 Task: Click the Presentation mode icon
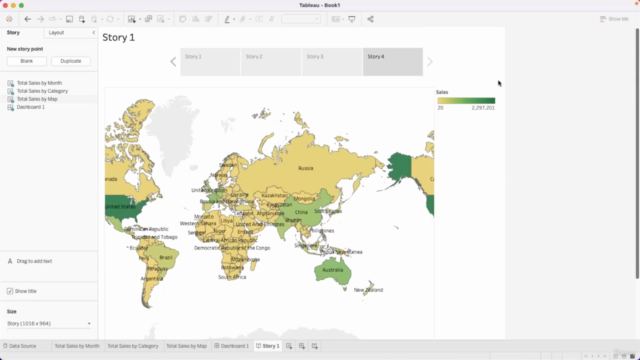(351, 19)
